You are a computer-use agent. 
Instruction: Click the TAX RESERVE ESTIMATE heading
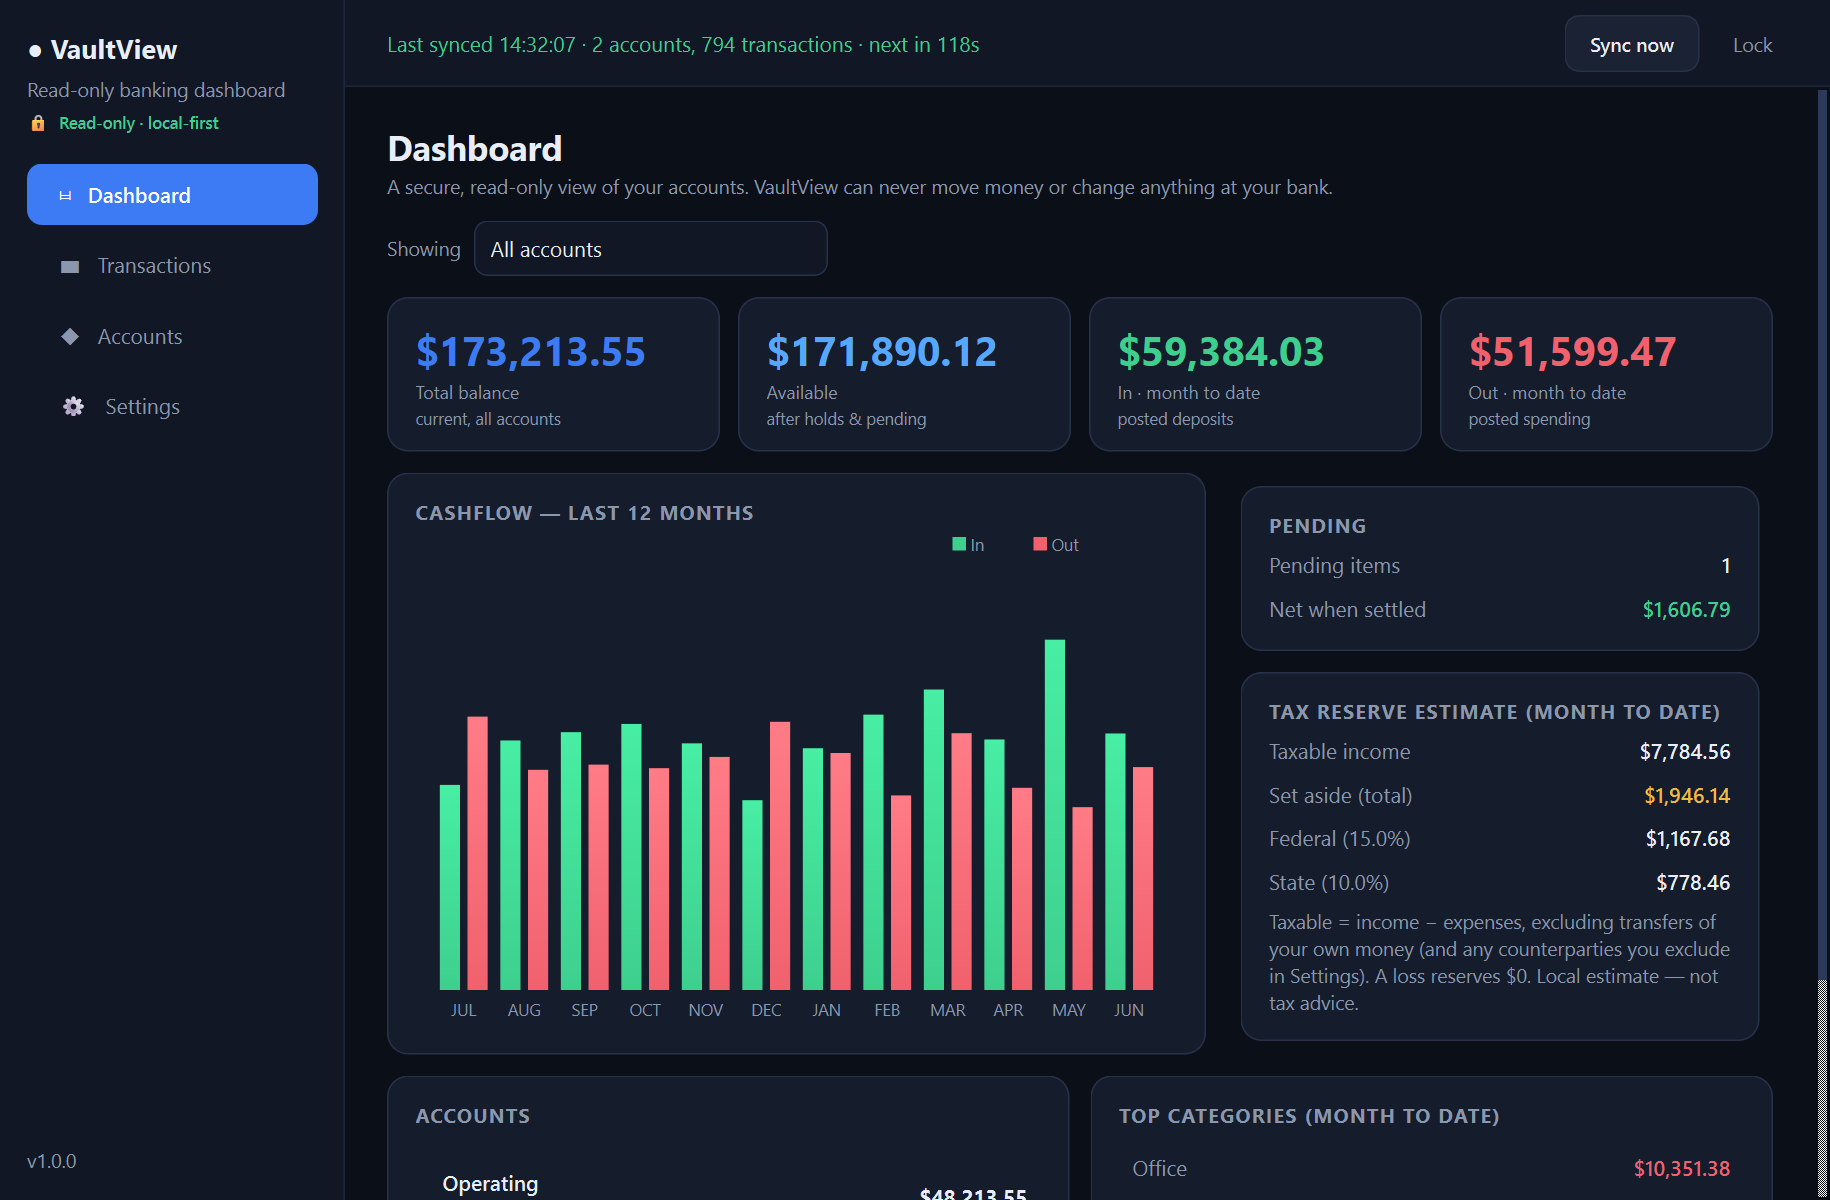coord(1494,712)
